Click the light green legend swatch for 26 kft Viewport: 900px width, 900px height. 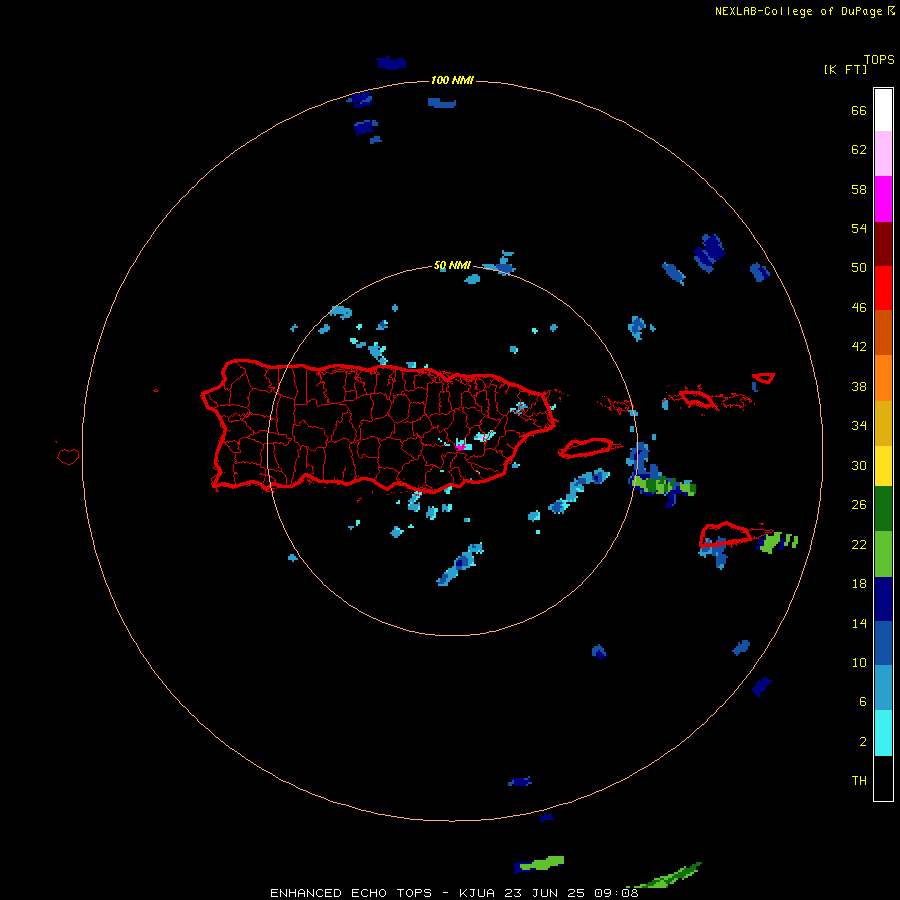883,554
